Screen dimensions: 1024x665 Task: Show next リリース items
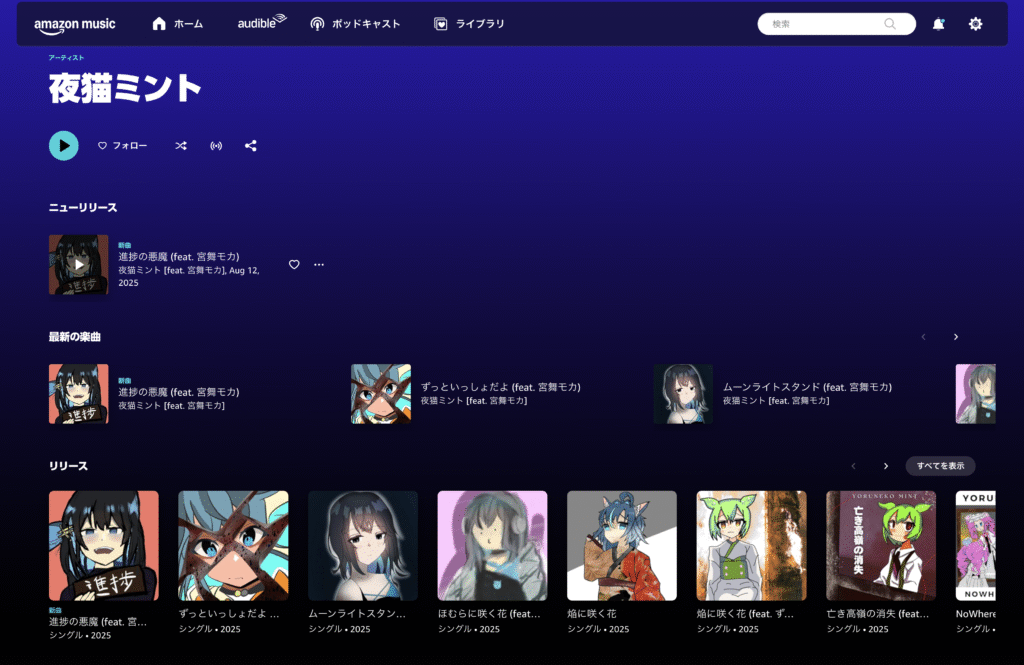pyautogui.click(x=886, y=466)
